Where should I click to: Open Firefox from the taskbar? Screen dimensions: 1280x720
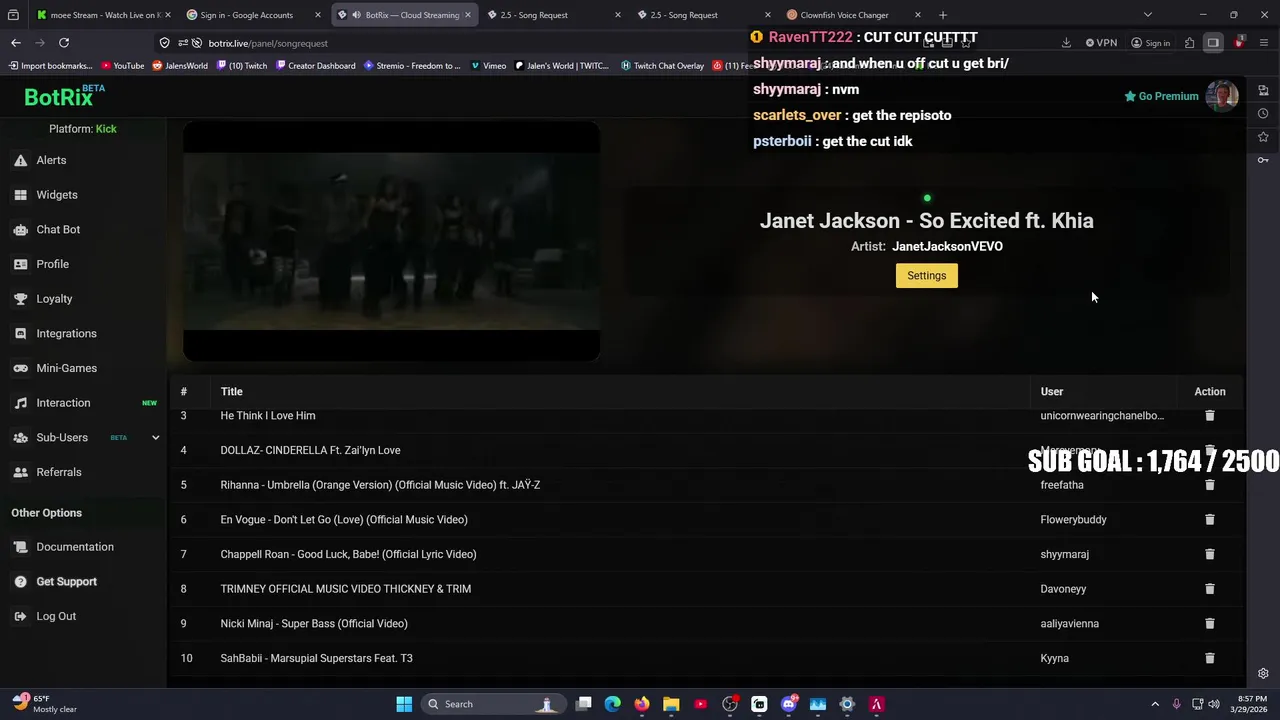pos(641,704)
